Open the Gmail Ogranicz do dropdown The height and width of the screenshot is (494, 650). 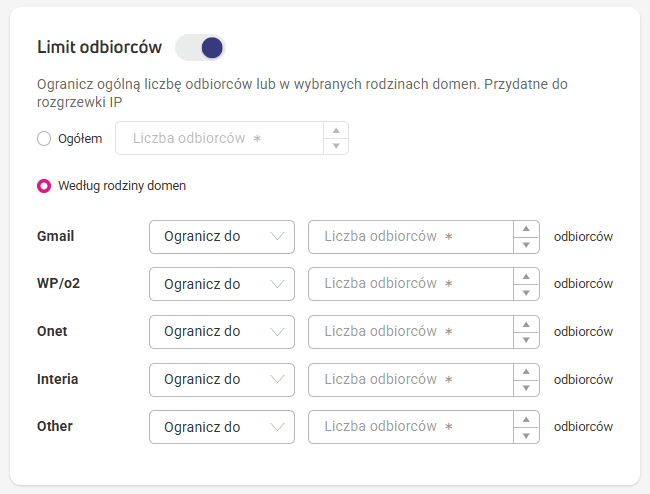tap(222, 237)
